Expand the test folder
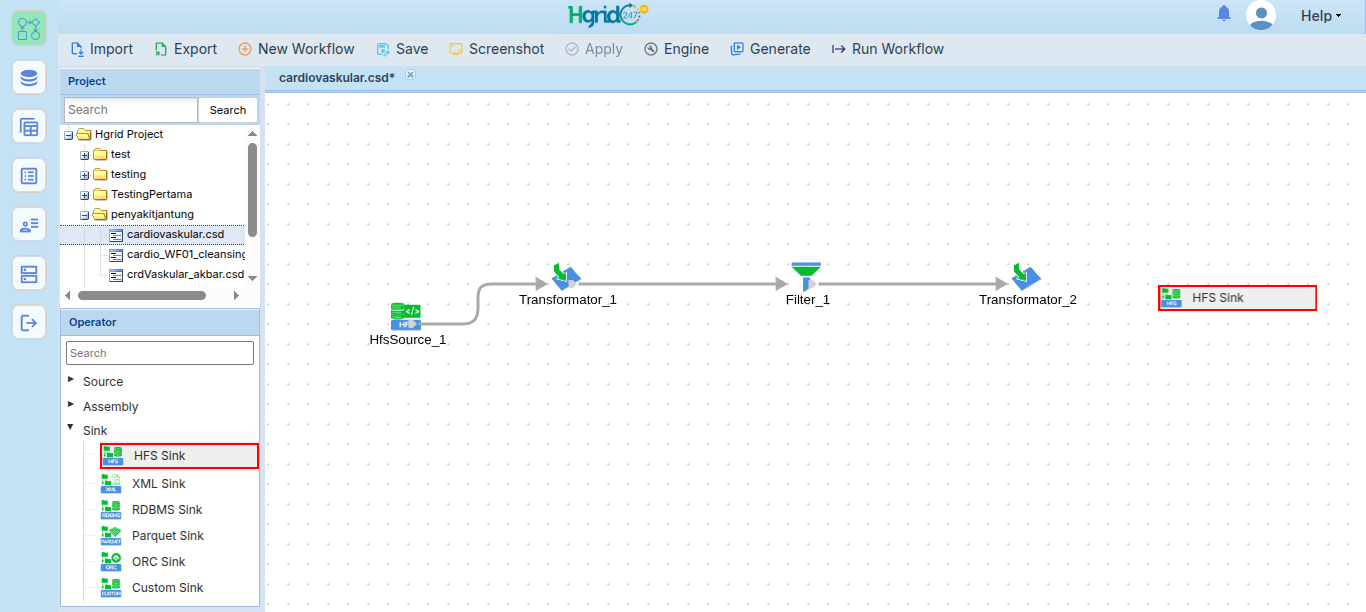The image size is (1366, 612). pos(85,155)
